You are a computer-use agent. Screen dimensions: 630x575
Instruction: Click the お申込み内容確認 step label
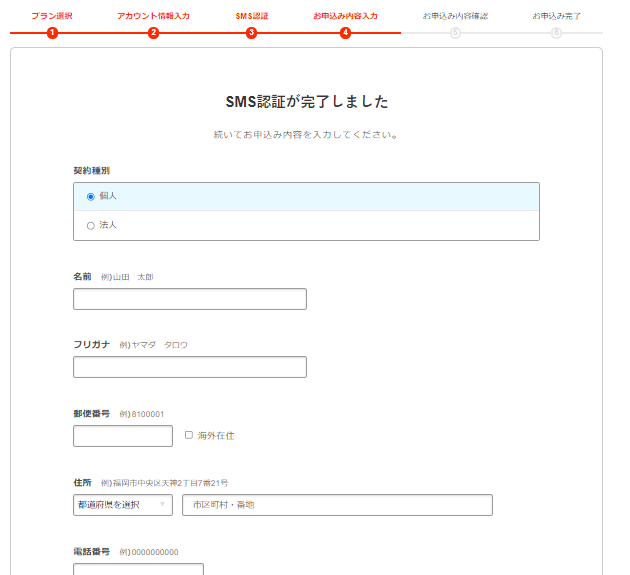point(455,16)
